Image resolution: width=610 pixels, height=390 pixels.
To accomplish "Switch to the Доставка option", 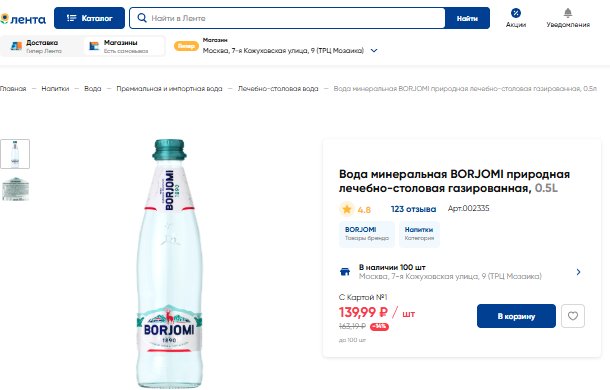I will click(x=42, y=46).
